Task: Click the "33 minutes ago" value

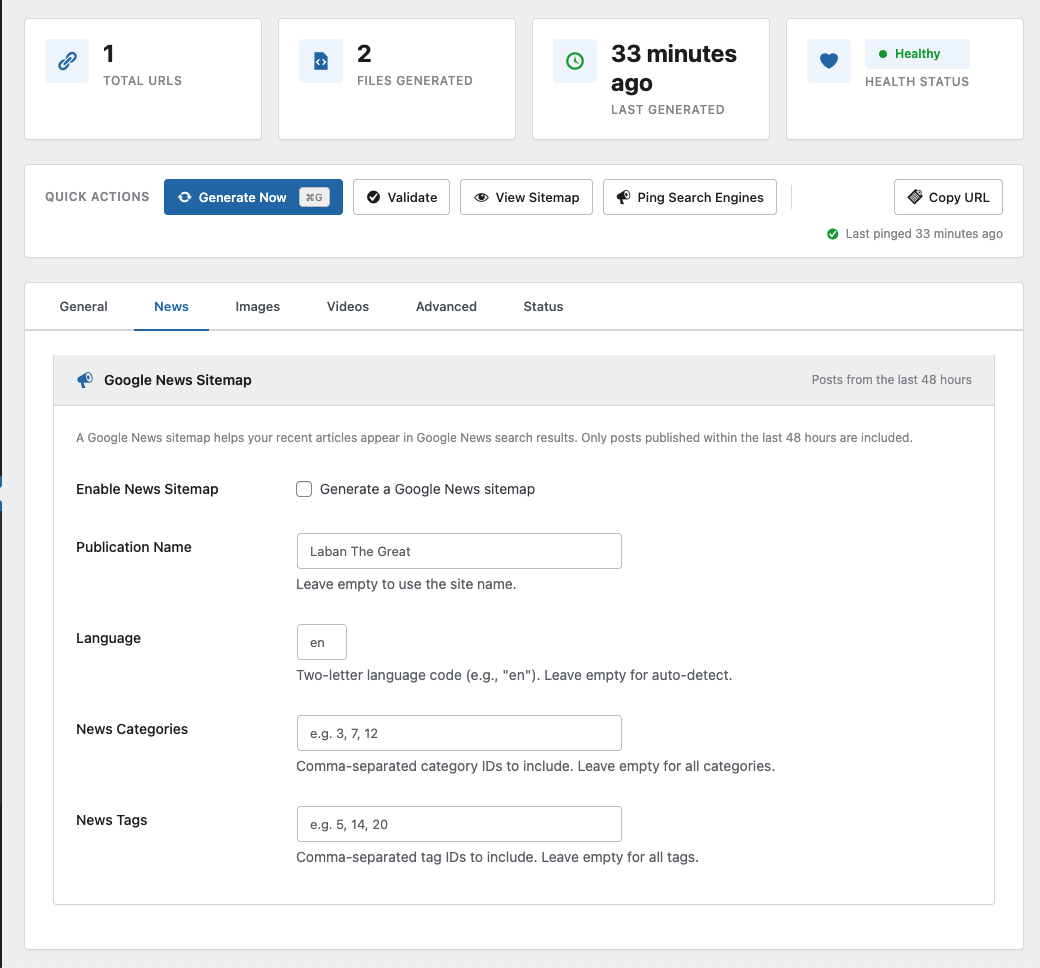Action: click(674, 68)
